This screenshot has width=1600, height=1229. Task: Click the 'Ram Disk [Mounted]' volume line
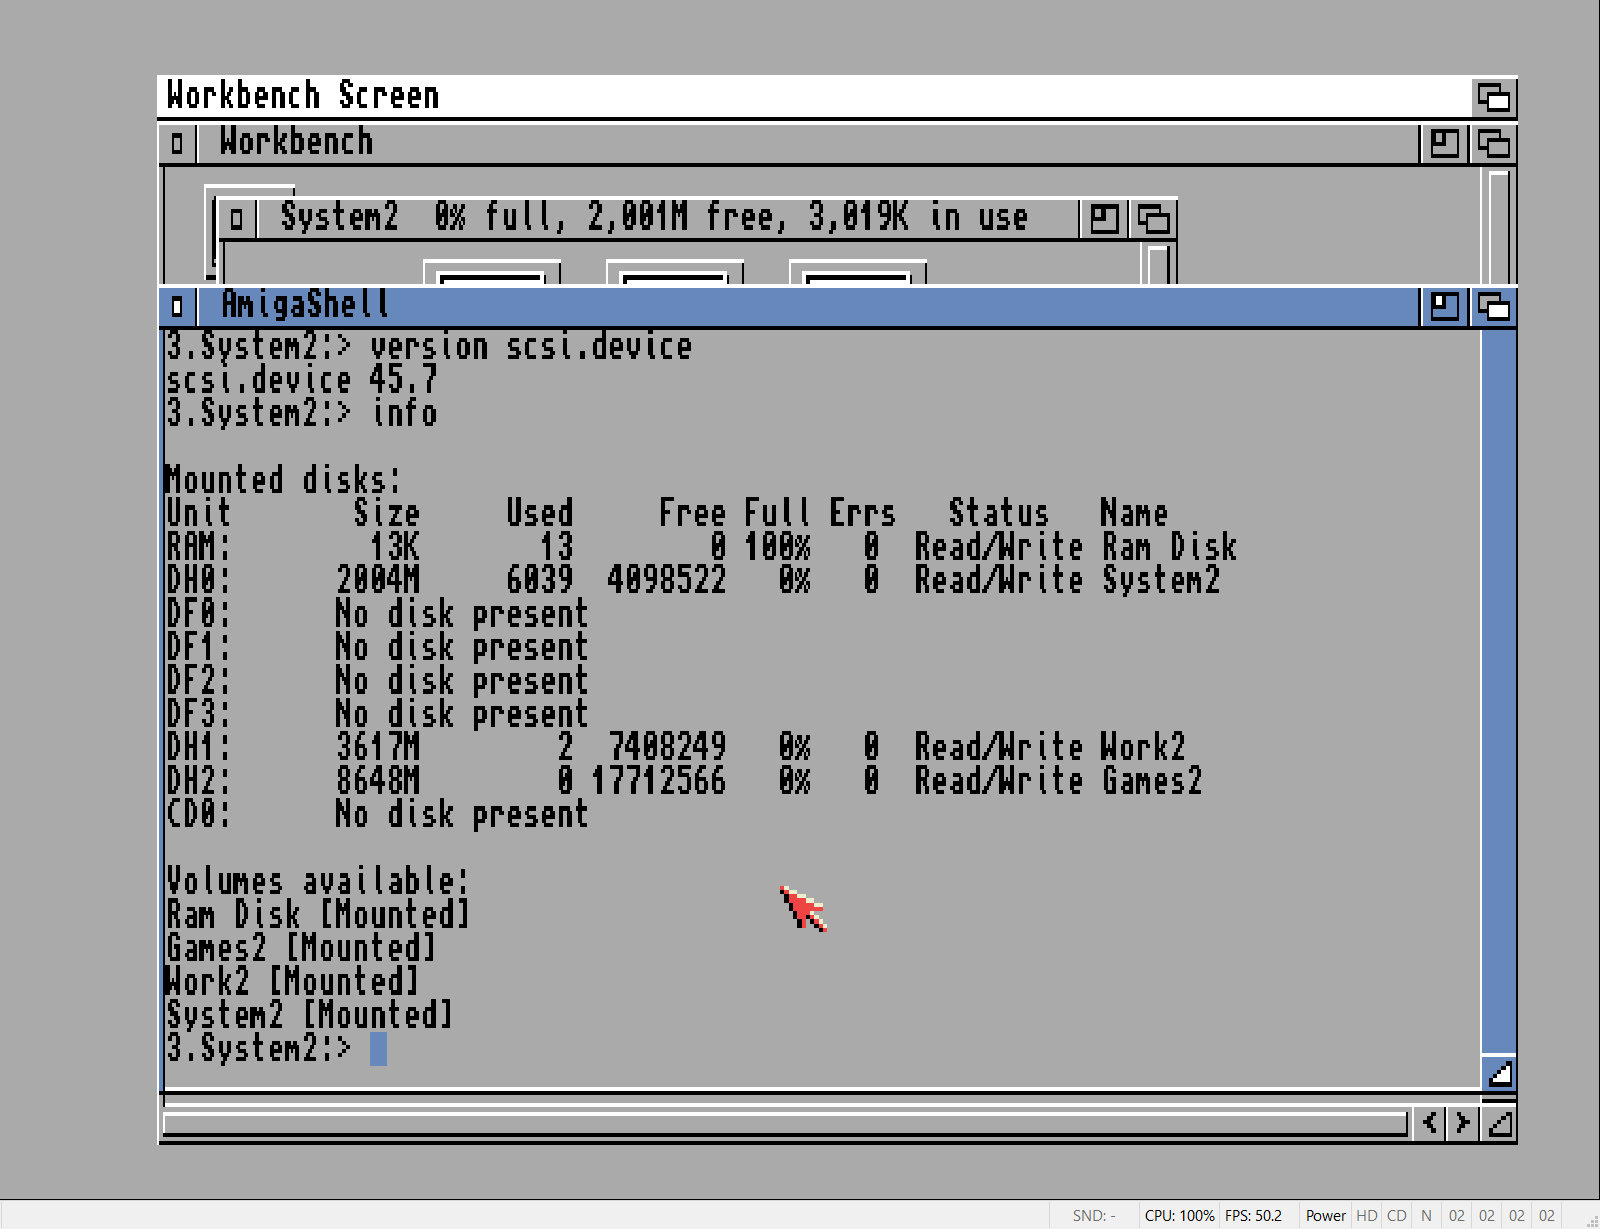(317, 915)
